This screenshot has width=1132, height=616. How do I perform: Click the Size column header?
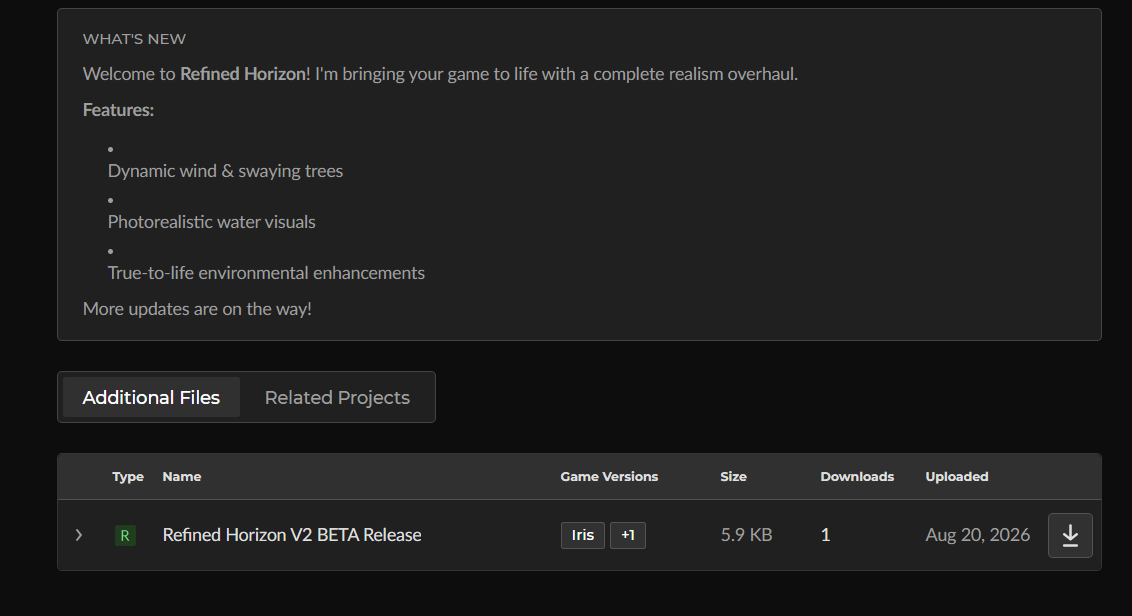click(733, 477)
